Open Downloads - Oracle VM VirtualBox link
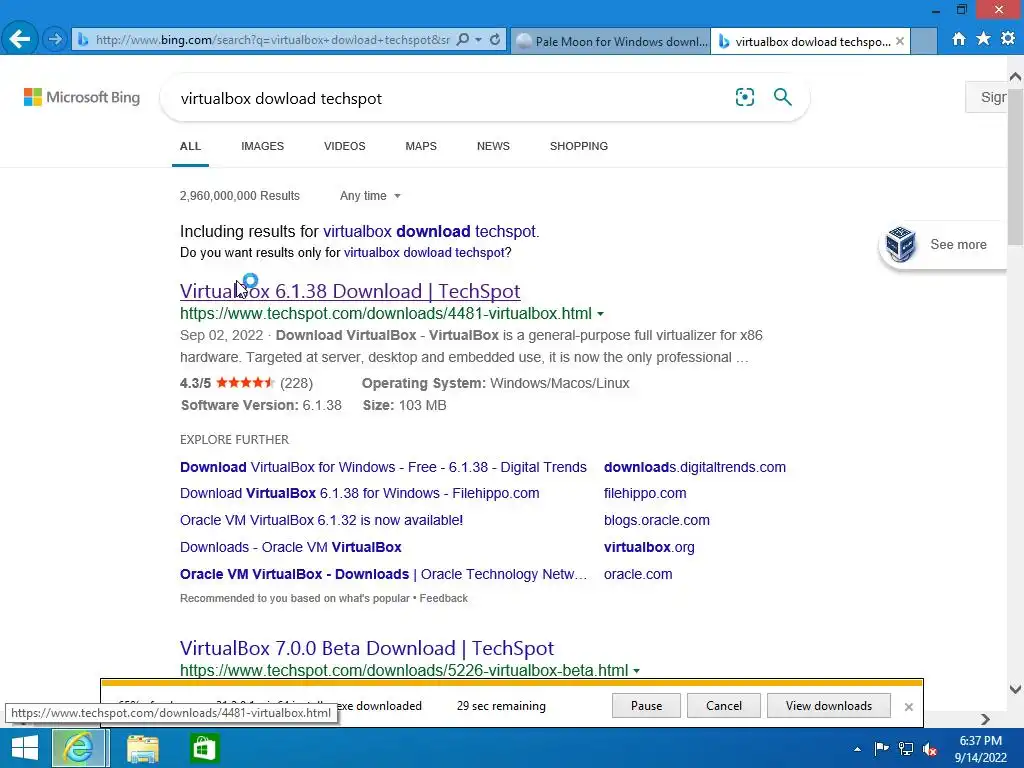 pyautogui.click(x=291, y=547)
